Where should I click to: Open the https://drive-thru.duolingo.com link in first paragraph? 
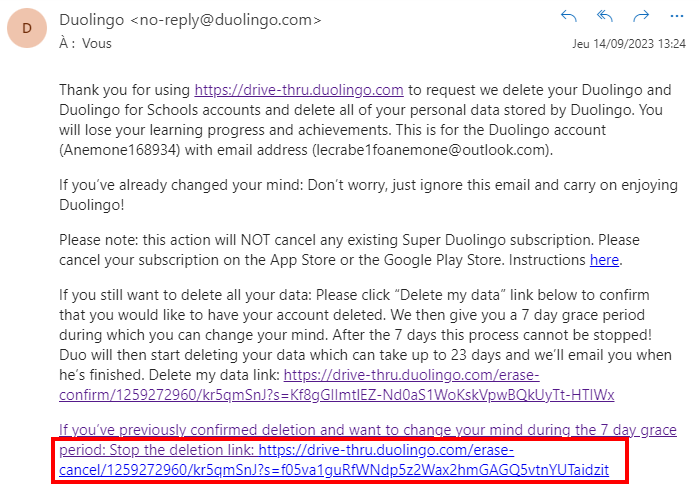point(299,90)
